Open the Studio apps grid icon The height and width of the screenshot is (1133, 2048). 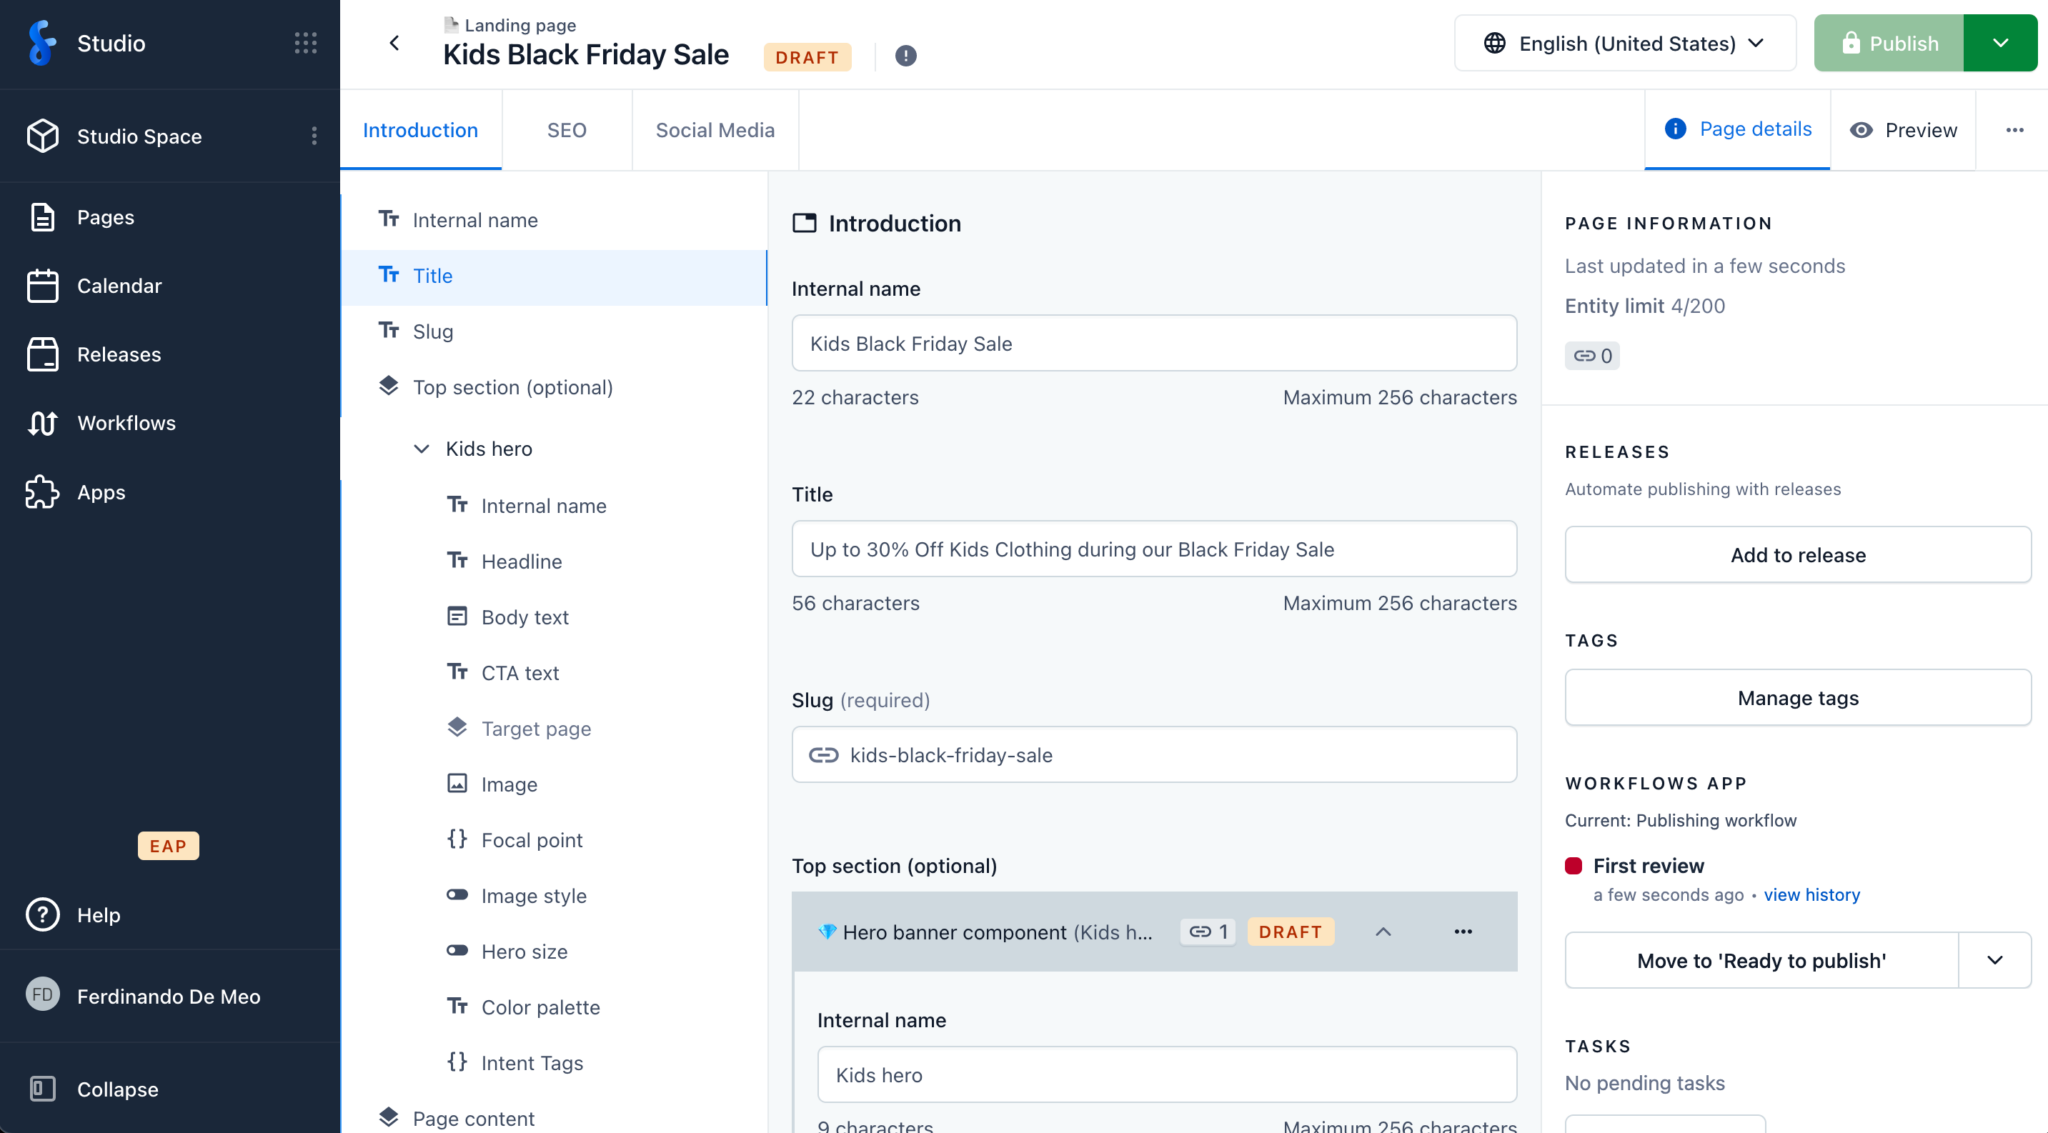[x=305, y=43]
